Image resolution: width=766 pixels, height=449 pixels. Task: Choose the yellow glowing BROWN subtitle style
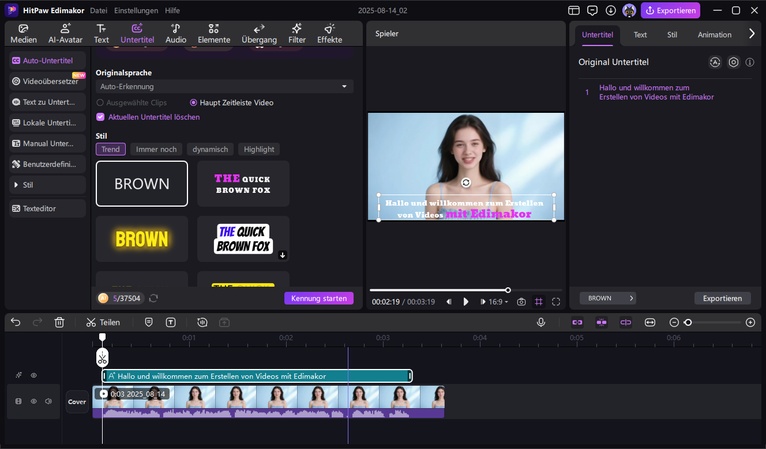pos(142,239)
